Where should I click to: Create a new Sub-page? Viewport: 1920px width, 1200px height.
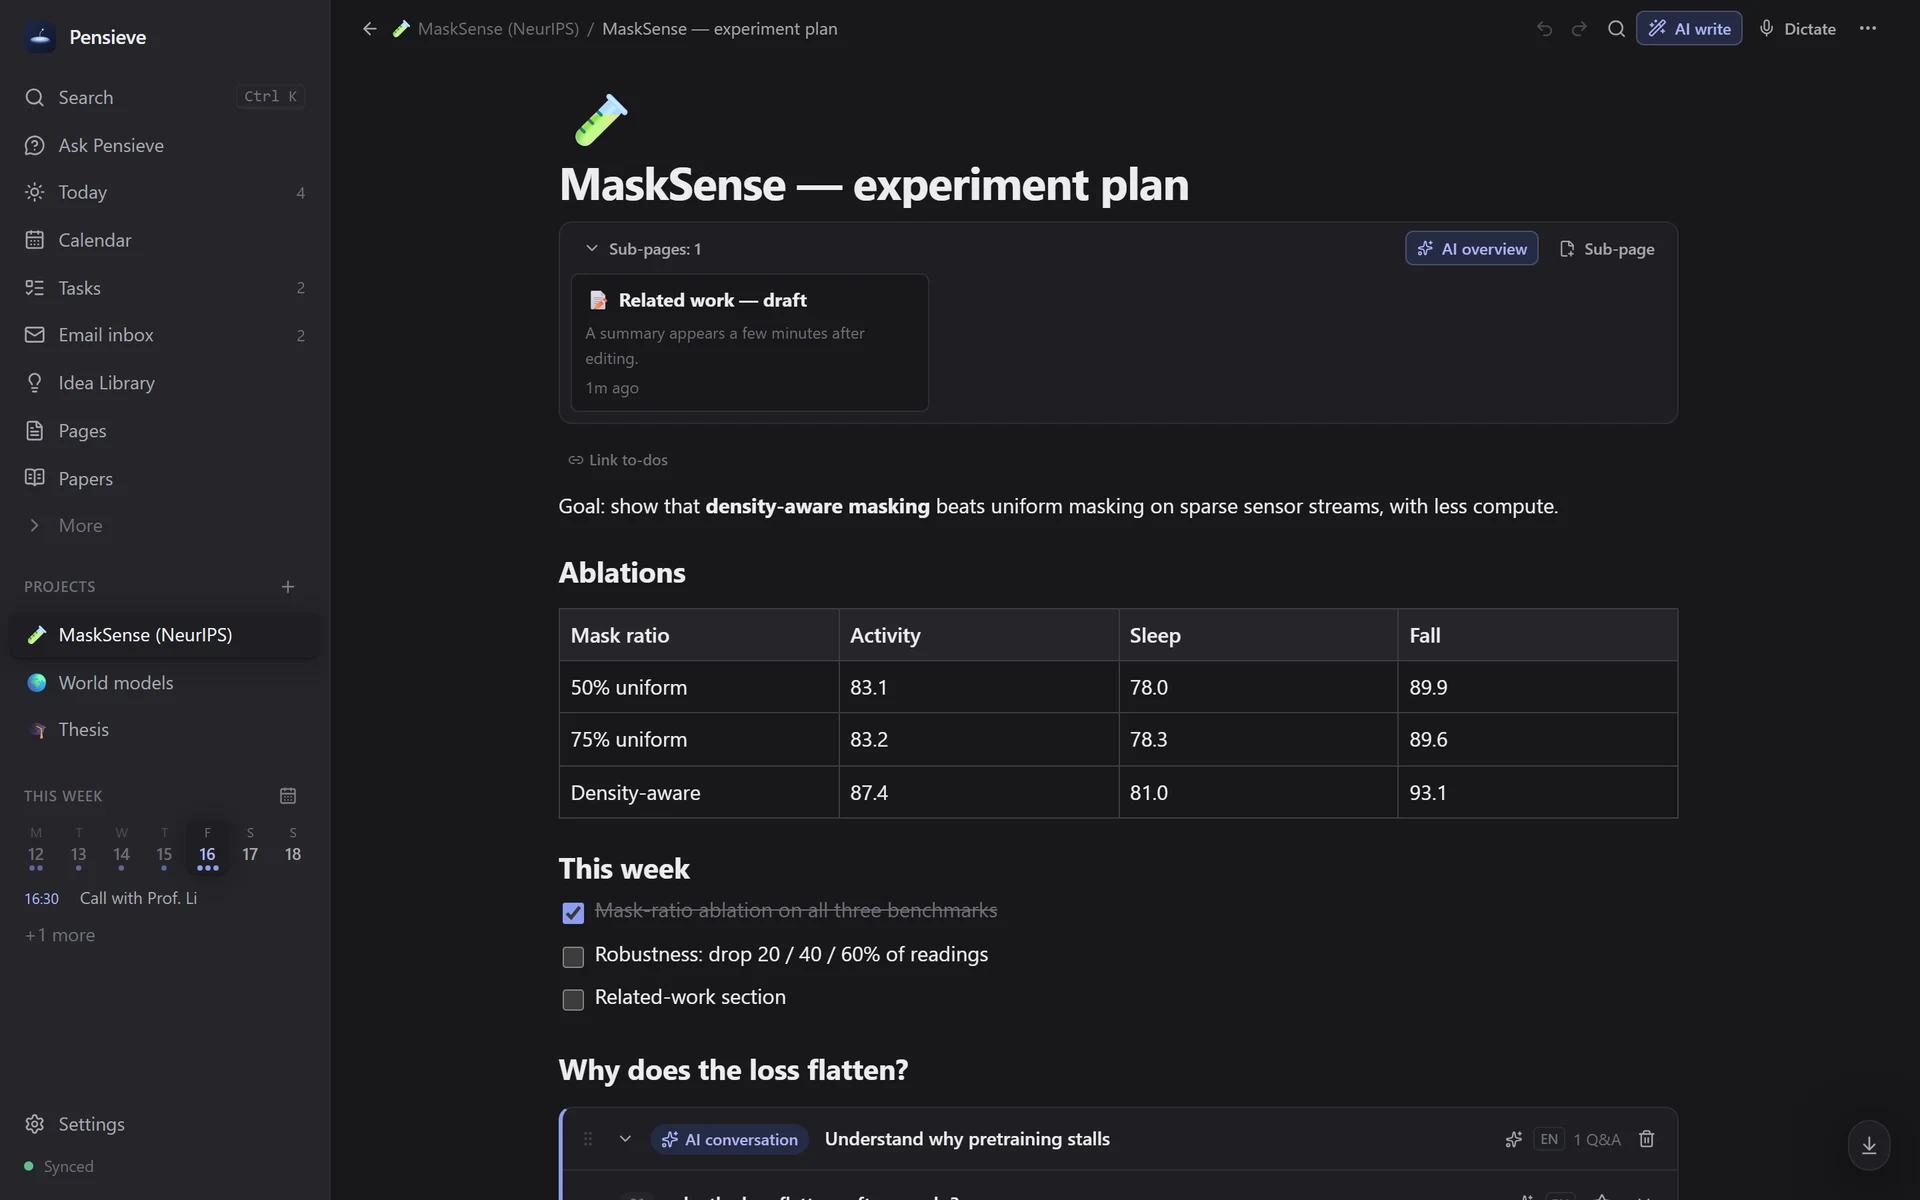click(x=1607, y=249)
